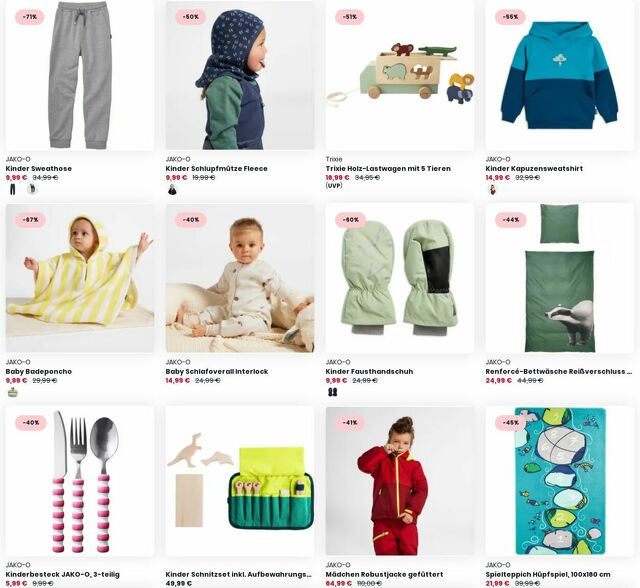Open Kinder Sweathose gray pants image
640x588 pixels.
click(80, 75)
